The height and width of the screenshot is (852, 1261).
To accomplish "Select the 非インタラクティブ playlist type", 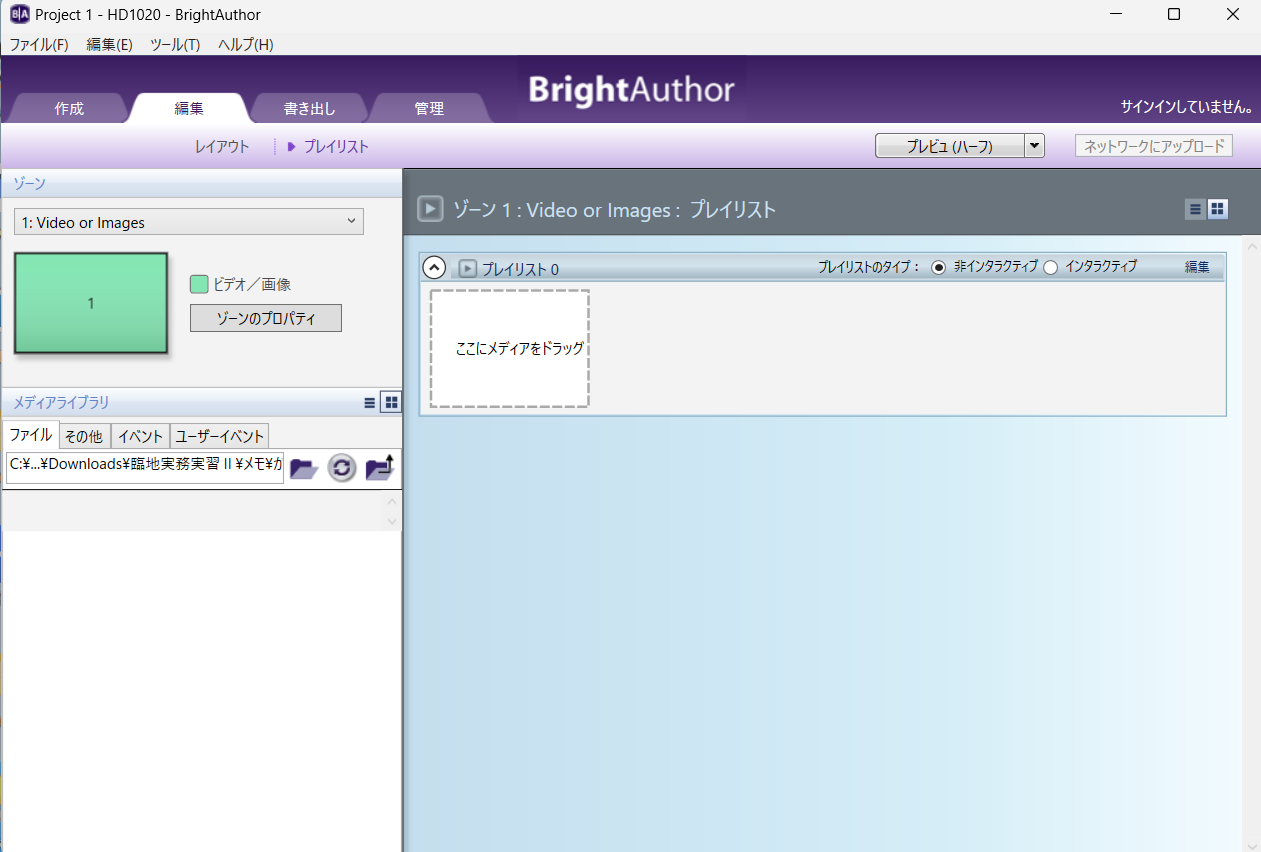I will [937, 267].
